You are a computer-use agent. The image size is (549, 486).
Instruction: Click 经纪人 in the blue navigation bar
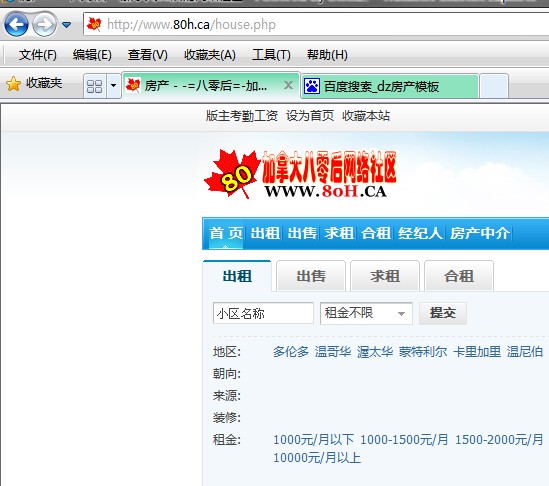[x=420, y=233]
